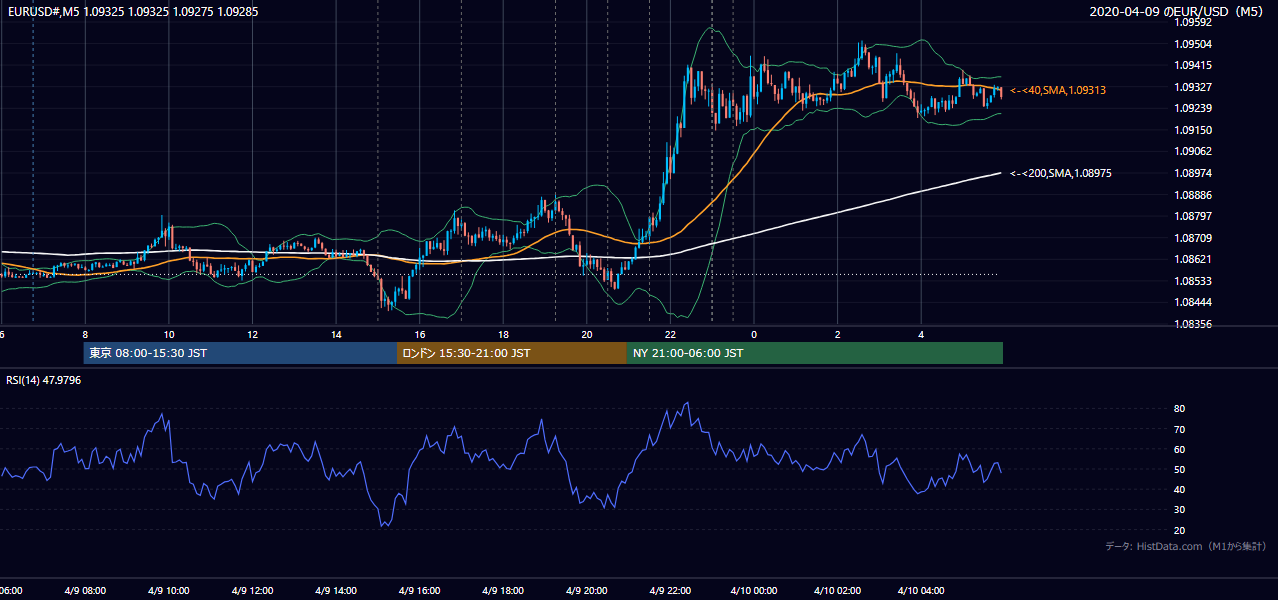Select the London 15:30-21:00 JST session bar
The image size is (1278, 600).
(512, 353)
